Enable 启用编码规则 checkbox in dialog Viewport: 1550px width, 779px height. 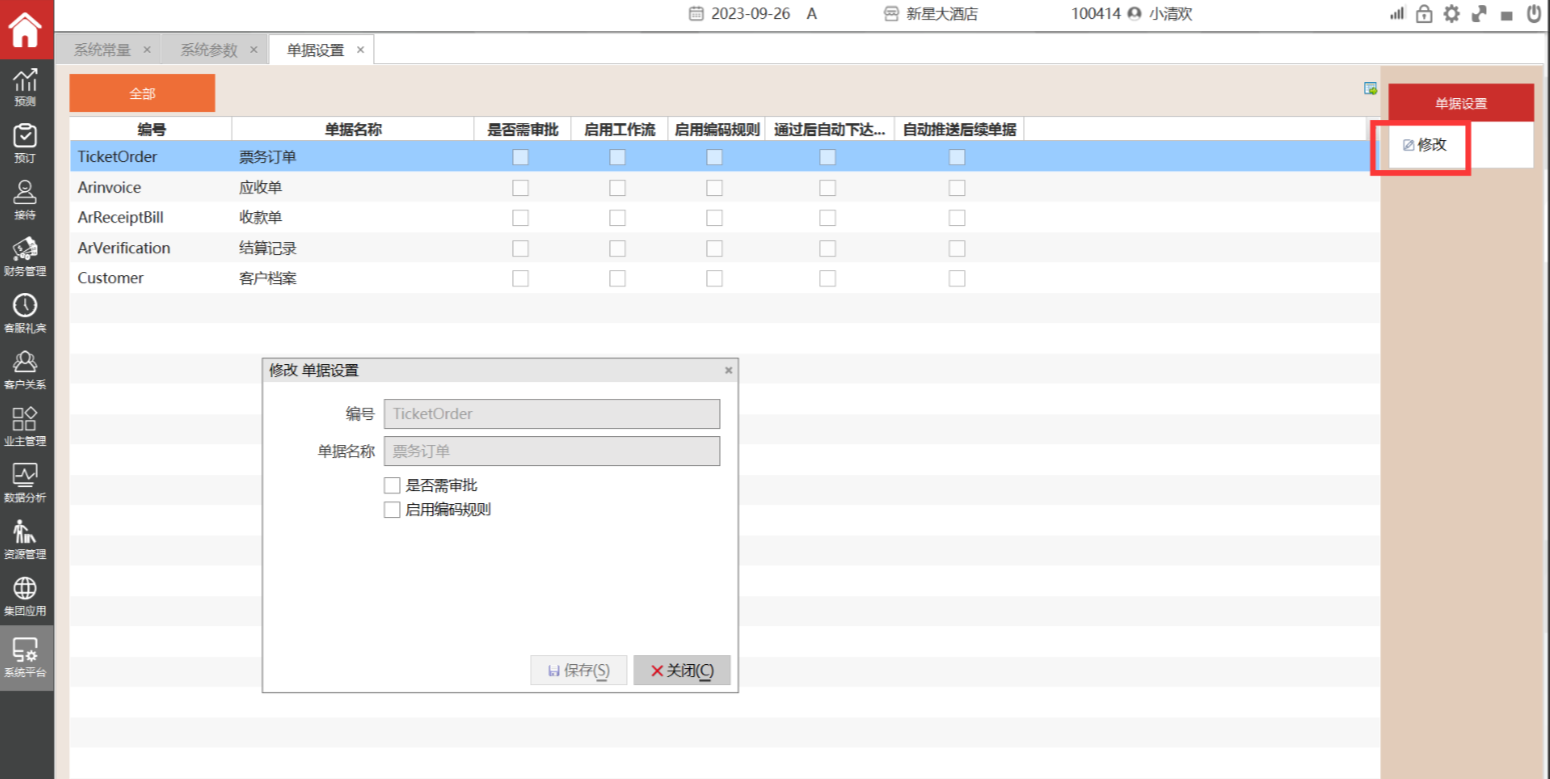click(392, 510)
